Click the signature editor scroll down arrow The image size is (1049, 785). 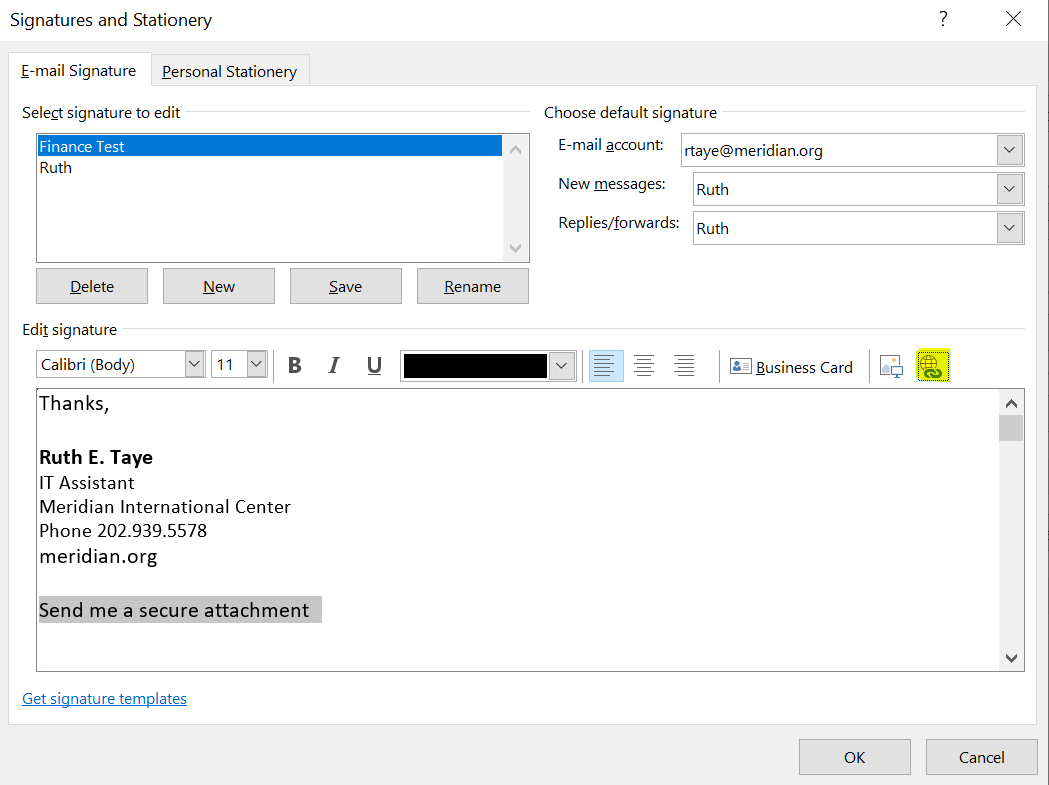click(1011, 659)
